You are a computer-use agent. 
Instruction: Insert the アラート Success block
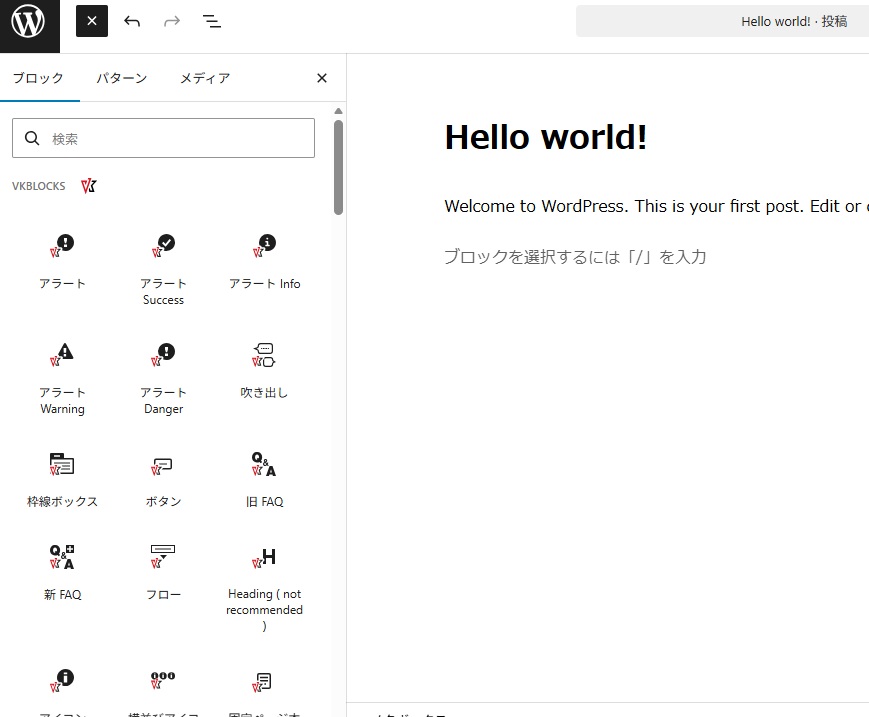tap(163, 266)
